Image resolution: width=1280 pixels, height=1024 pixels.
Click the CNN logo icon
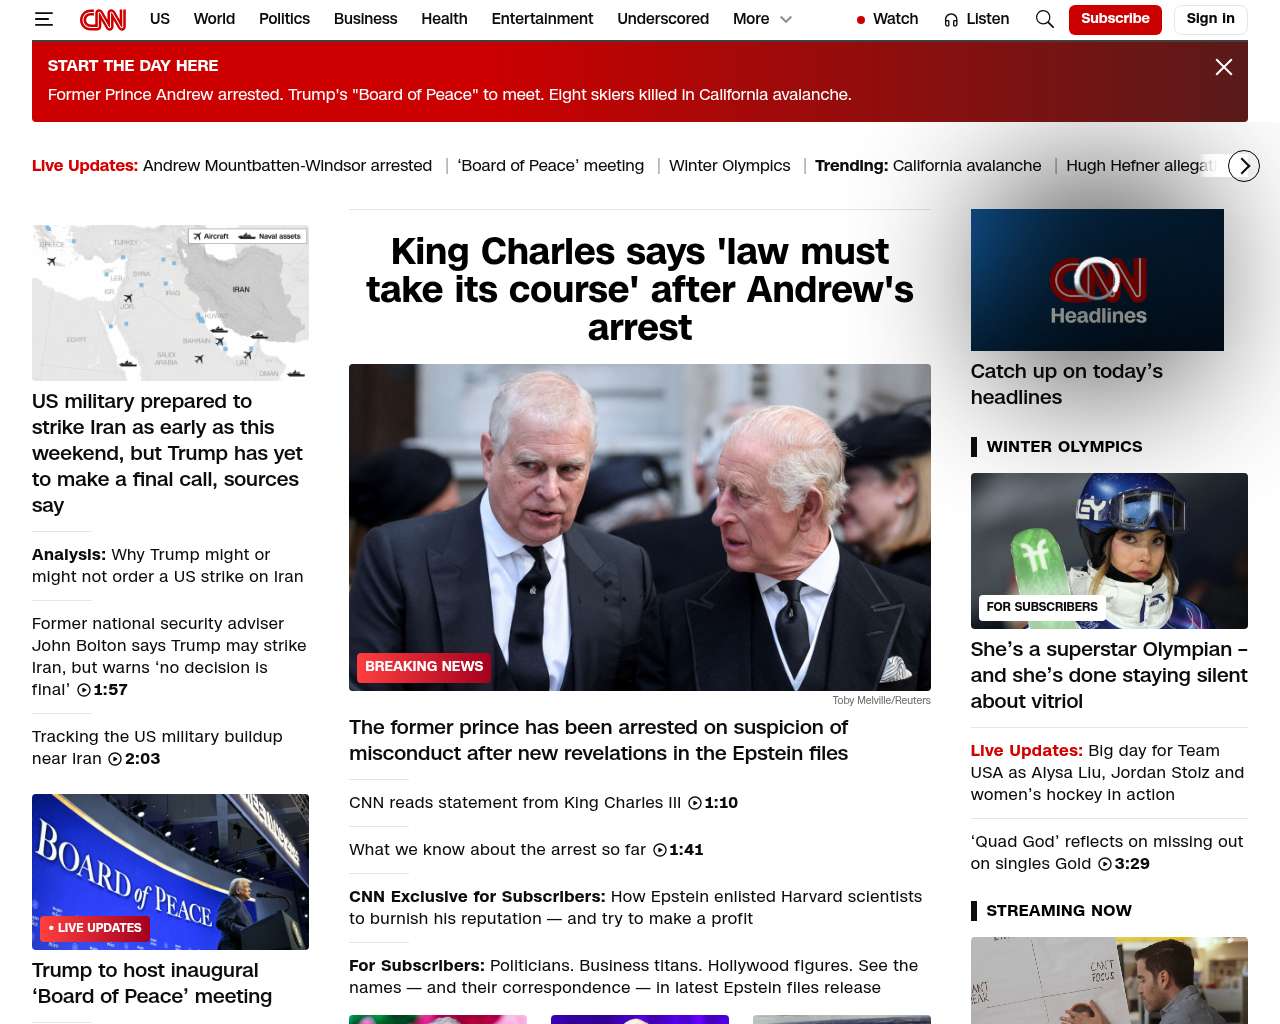(x=103, y=19)
